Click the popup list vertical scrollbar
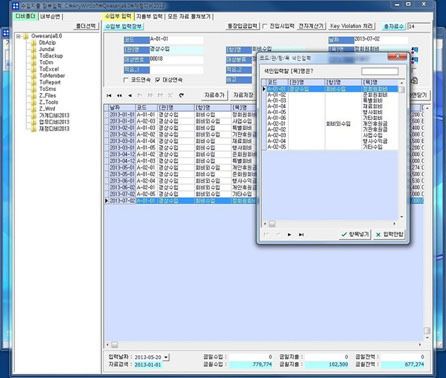The width and height of the screenshot is (446, 378). [x=402, y=149]
